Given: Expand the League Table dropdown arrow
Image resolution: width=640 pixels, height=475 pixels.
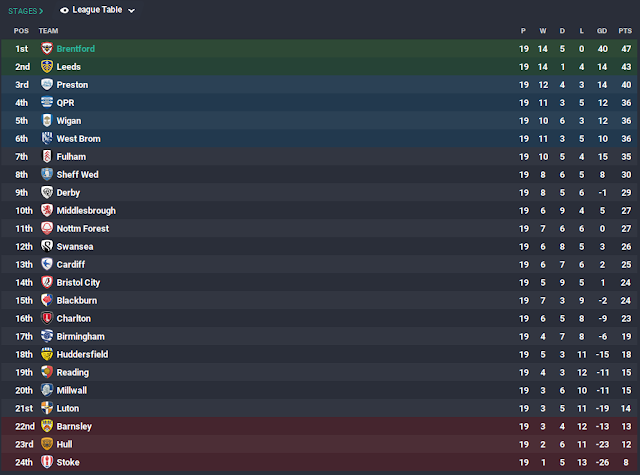Looking at the screenshot, I should [x=131, y=11].
